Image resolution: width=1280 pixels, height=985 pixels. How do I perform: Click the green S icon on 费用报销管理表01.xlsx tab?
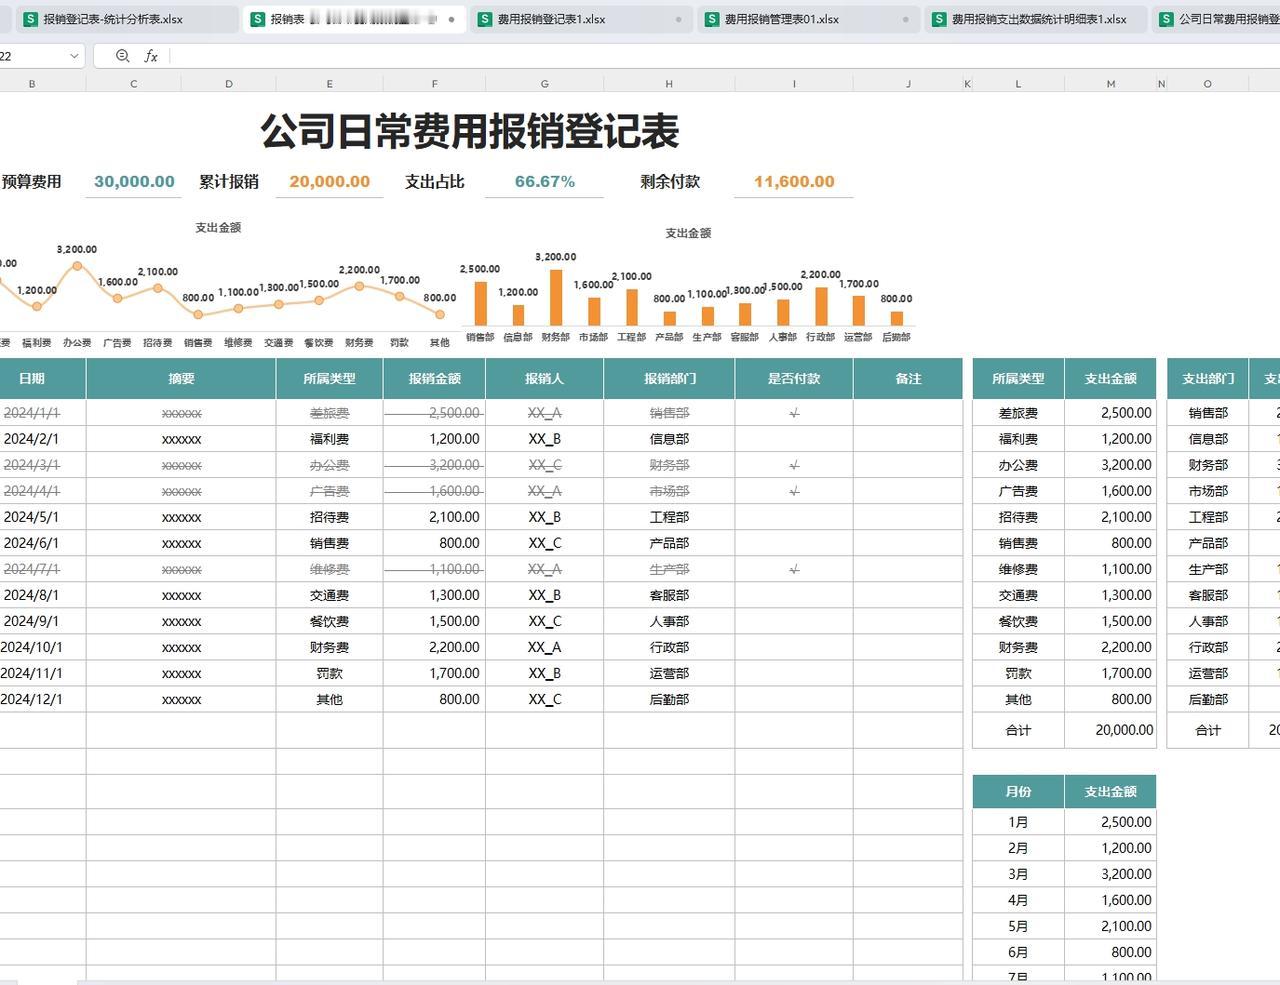712,19
